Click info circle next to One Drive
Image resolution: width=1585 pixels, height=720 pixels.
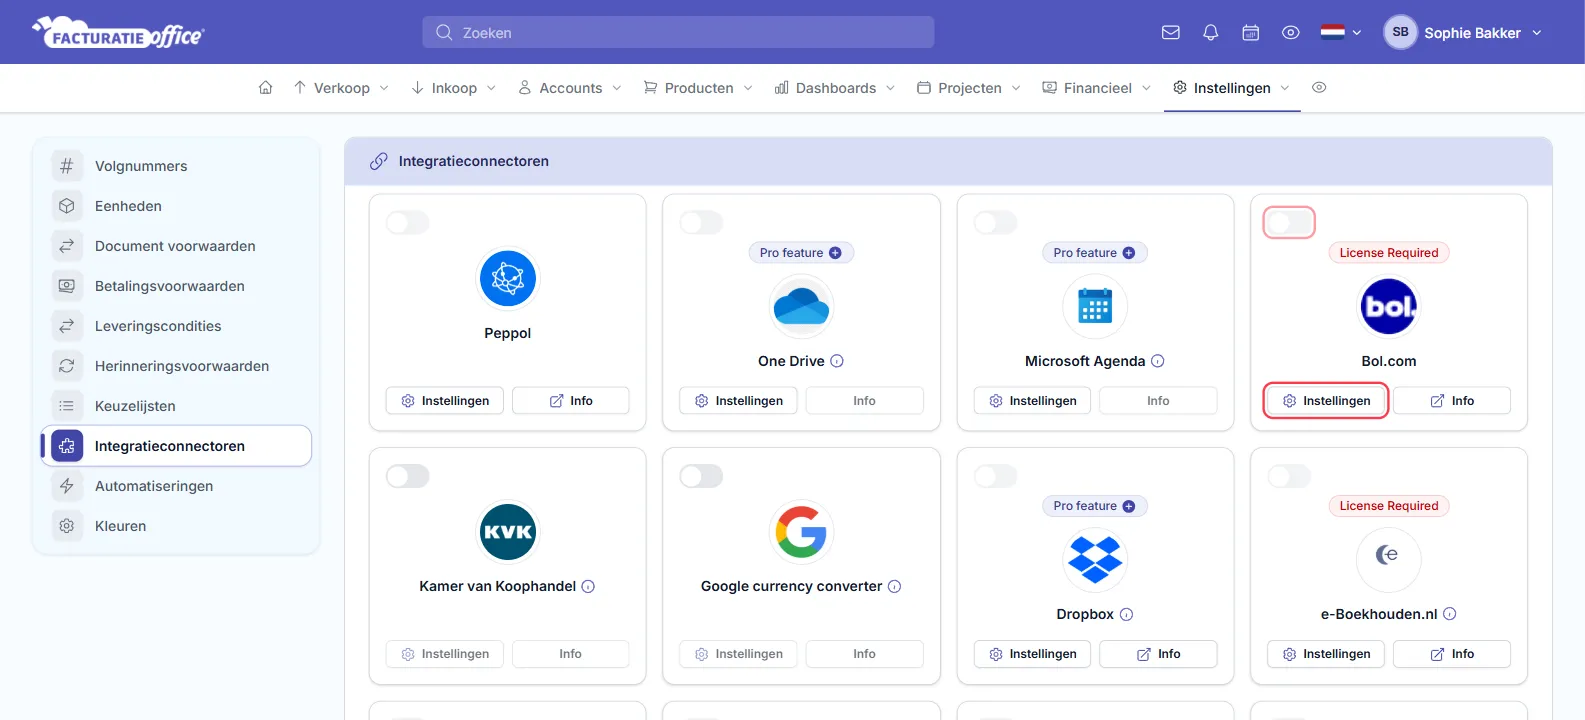pyautogui.click(x=837, y=361)
